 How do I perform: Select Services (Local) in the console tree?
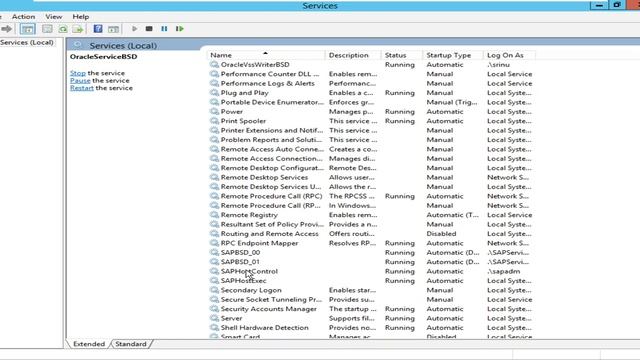coord(27,42)
